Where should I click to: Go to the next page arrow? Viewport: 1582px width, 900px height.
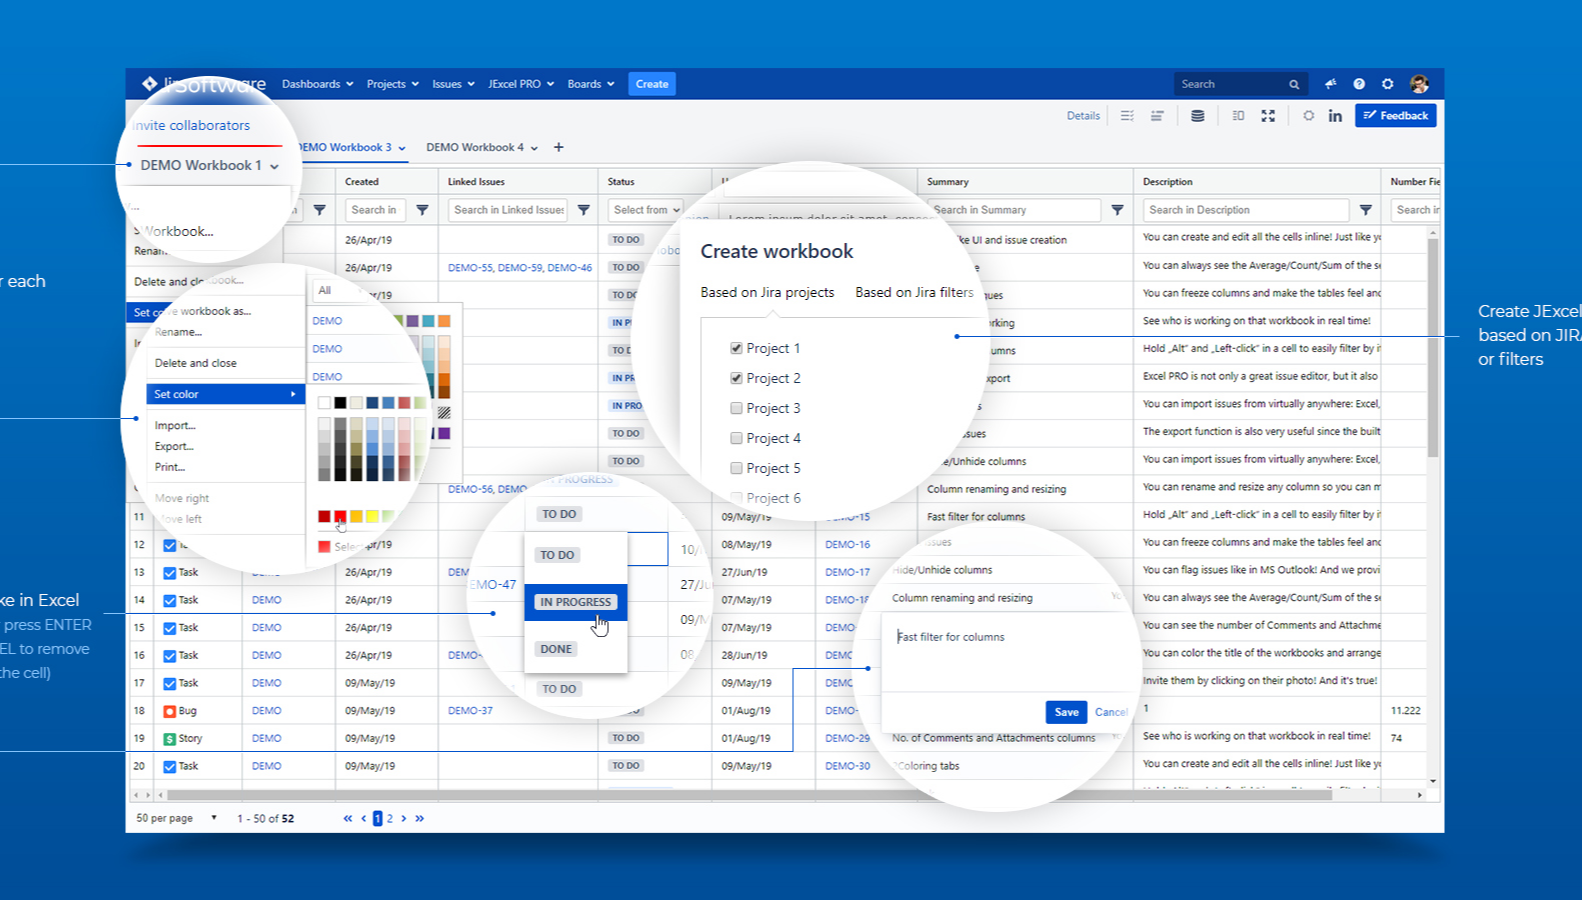pos(404,818)
